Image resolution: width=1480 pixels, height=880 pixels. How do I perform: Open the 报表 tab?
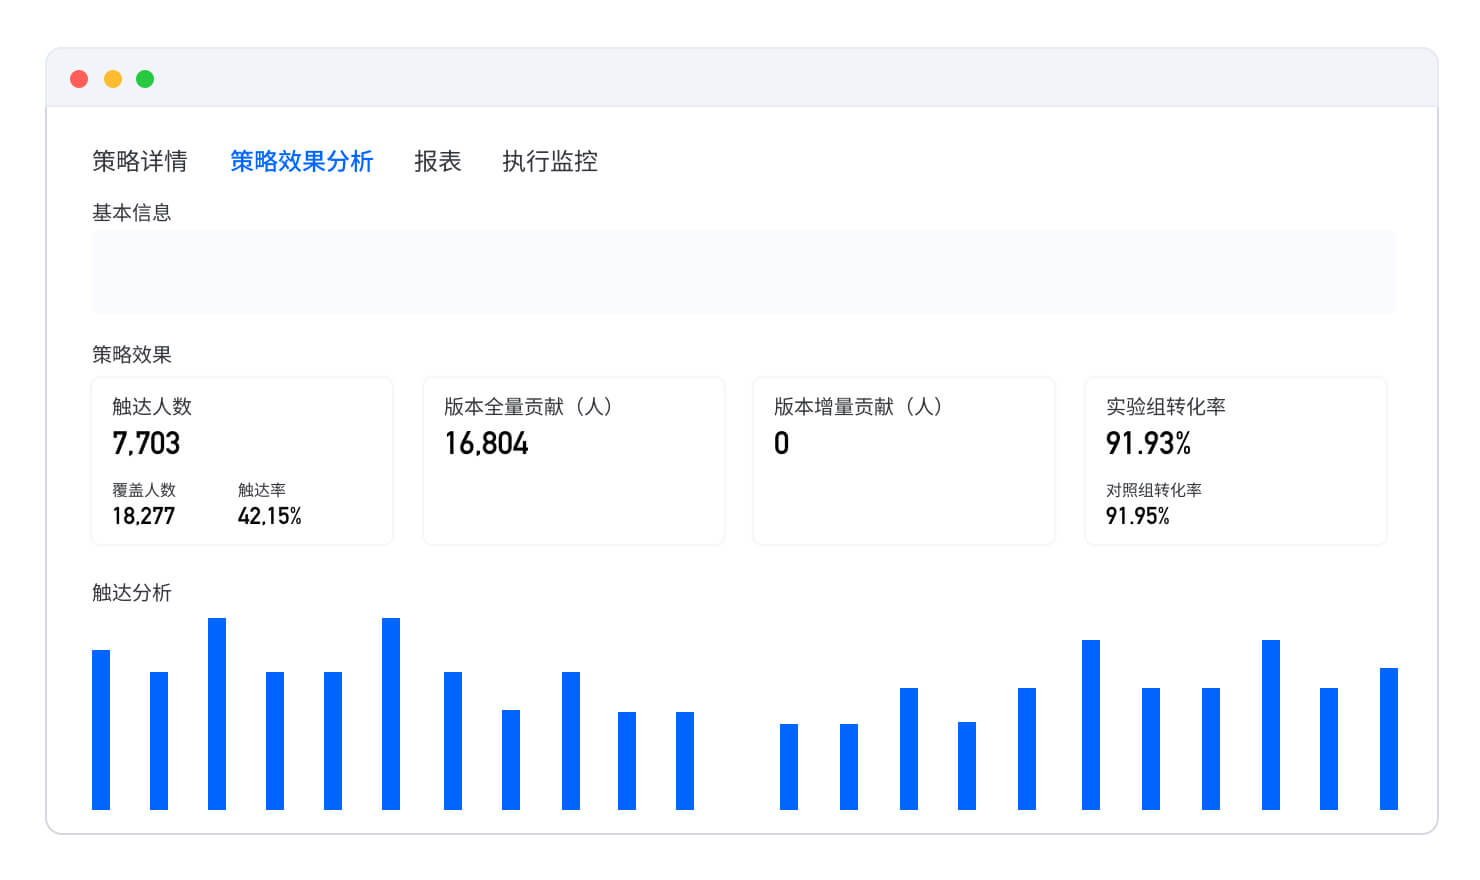coord(437,161)
